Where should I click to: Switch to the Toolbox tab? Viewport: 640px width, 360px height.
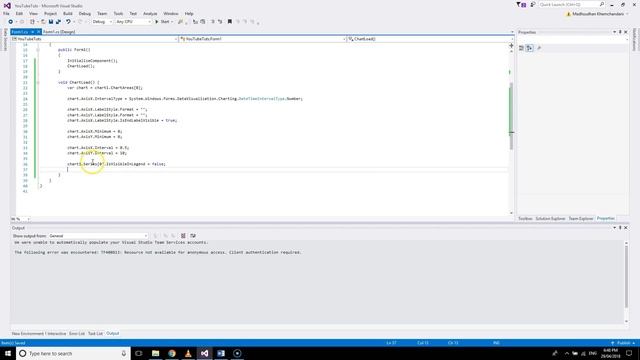525,219
